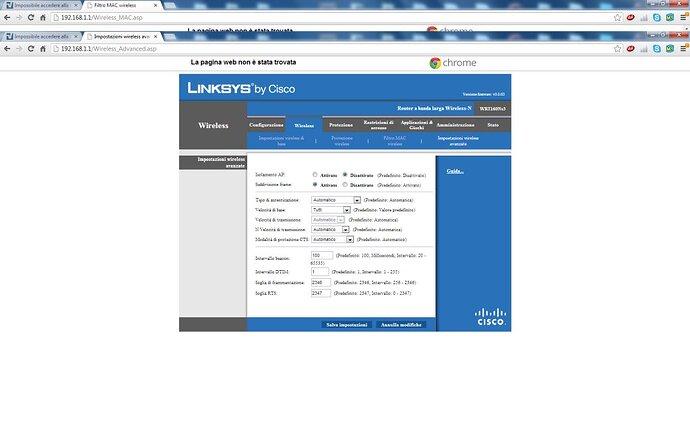This screenshot has width=690, height=431.
Task: Open the Guida help link
Action: click(x=454, y=172)
